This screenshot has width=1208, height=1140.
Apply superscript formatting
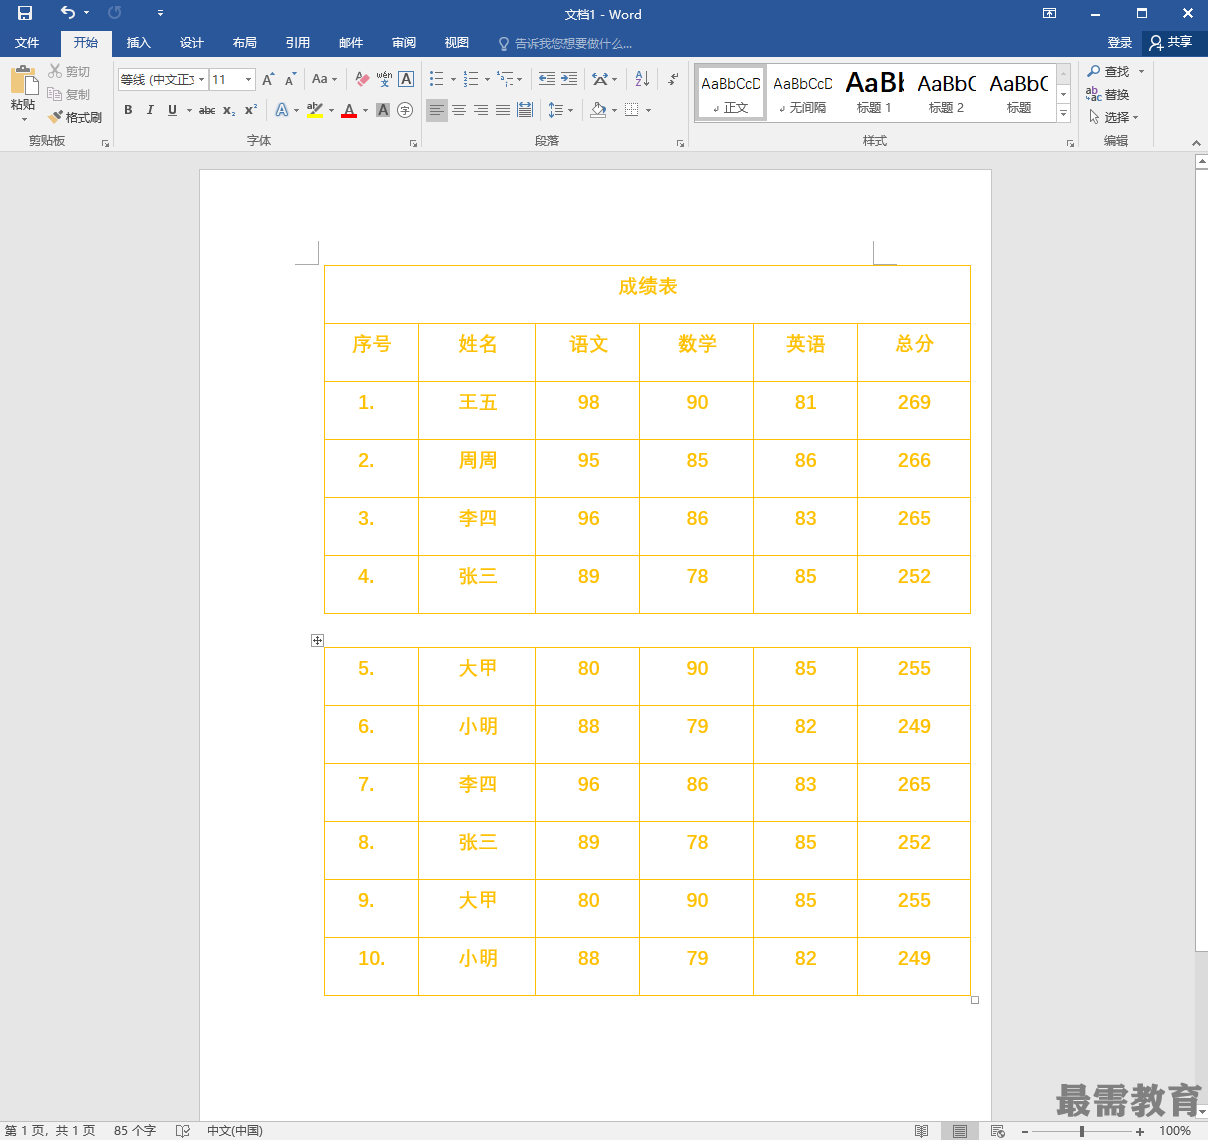(251, 110)
